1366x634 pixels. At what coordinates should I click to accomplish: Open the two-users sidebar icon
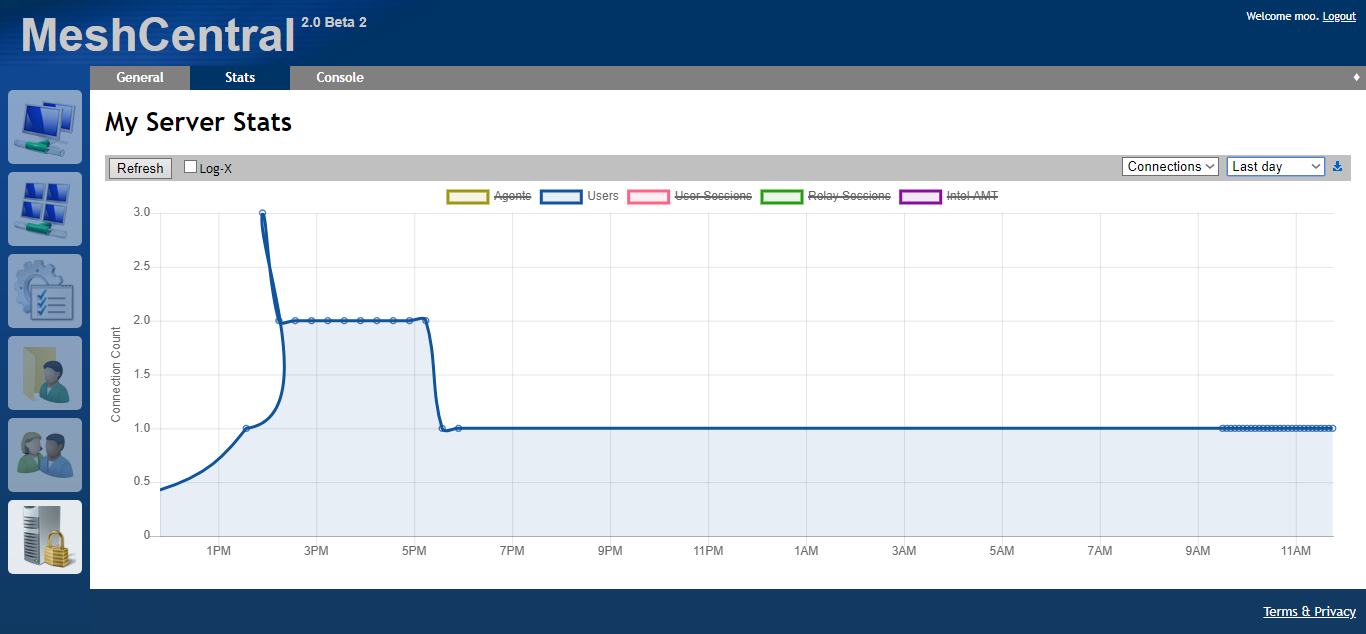[45, 455]
